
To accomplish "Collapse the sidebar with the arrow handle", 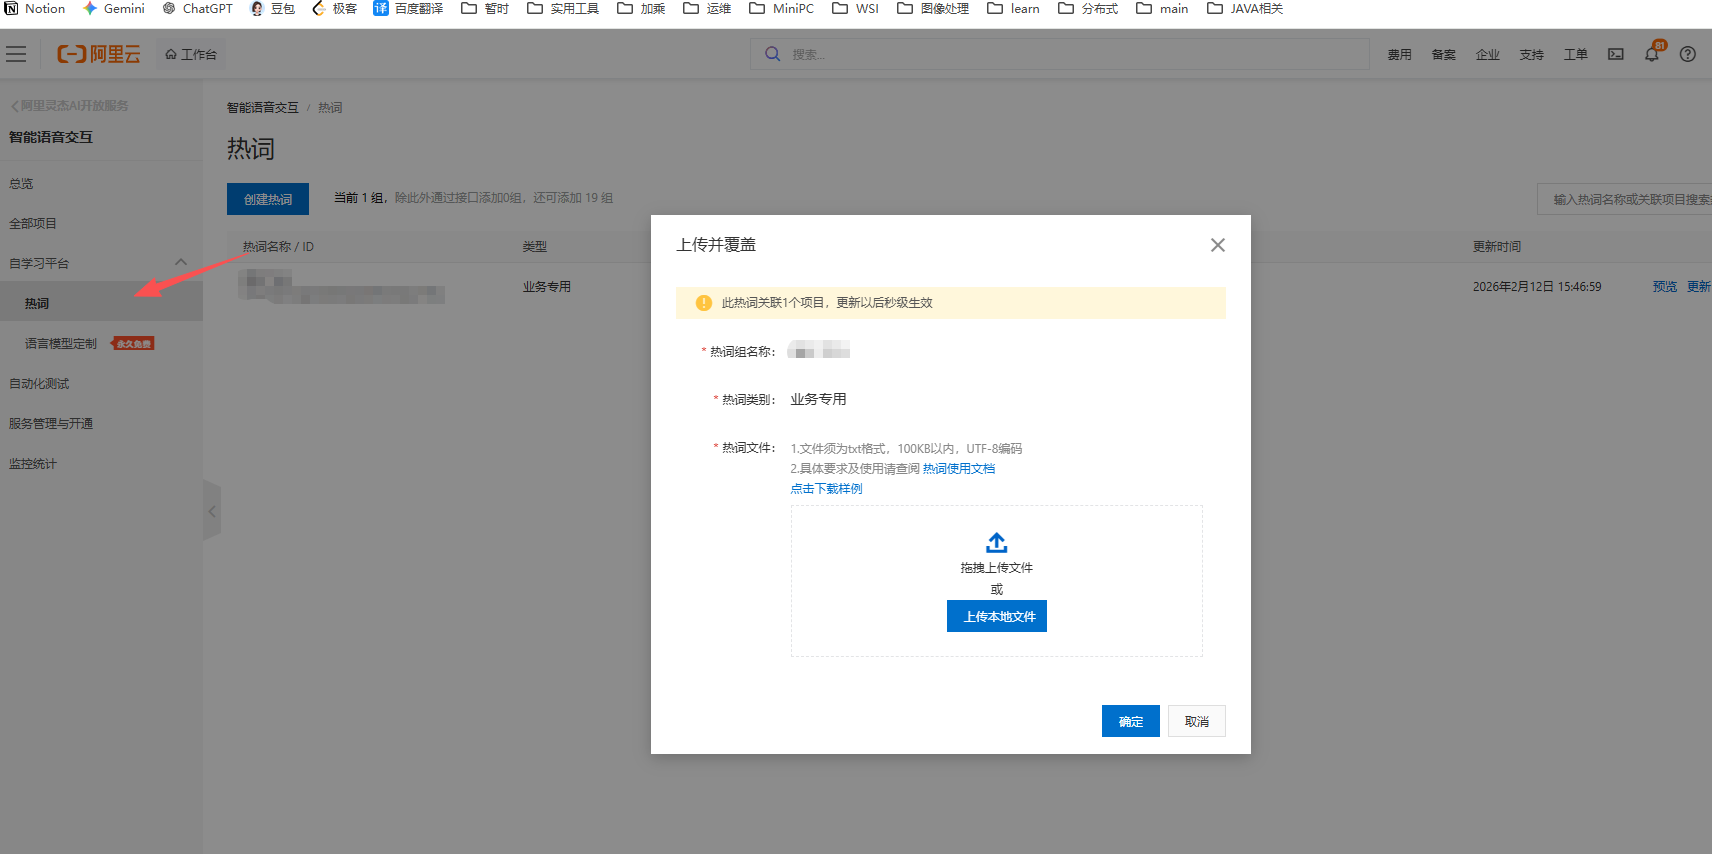I will point(211,511).
